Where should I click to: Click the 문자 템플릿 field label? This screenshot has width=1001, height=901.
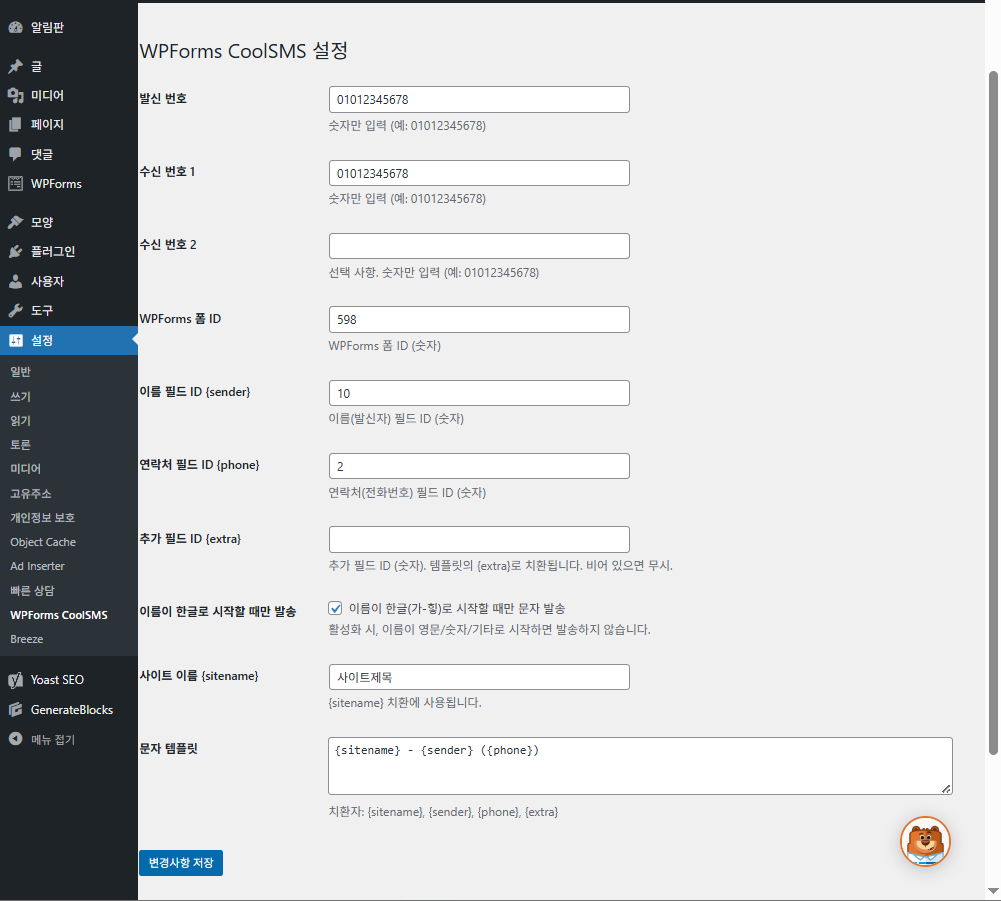pos(169,748)
